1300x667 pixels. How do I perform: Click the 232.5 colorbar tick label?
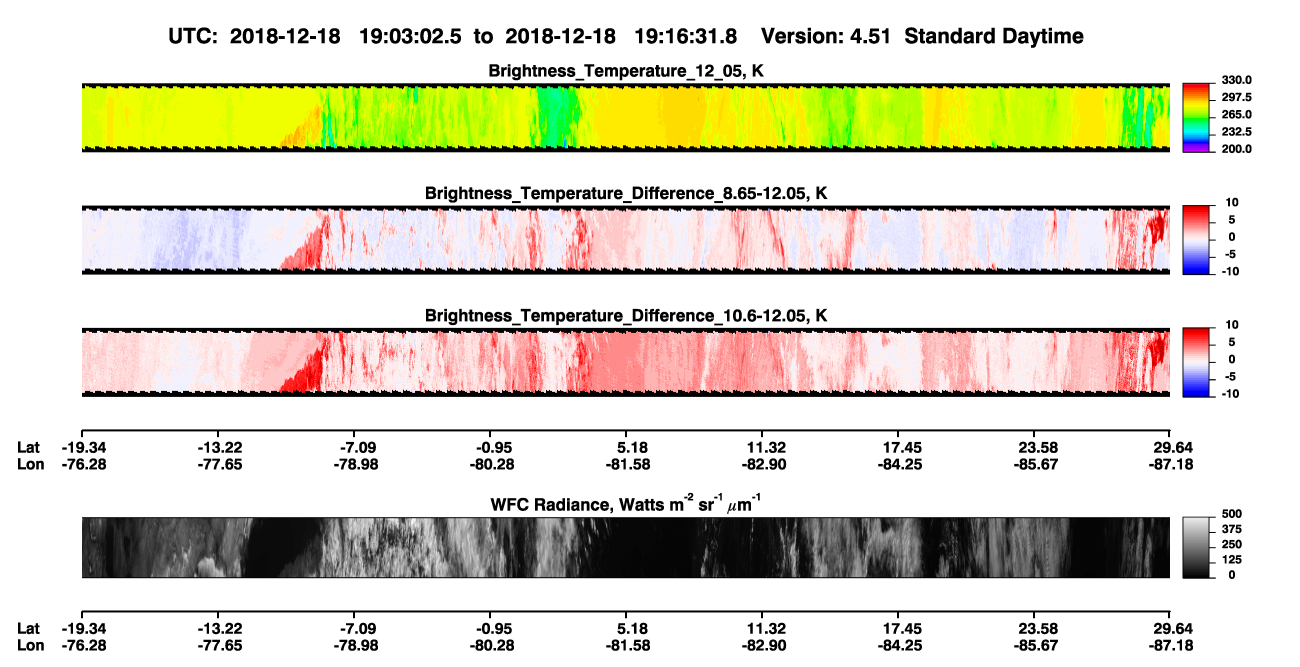1237,131
